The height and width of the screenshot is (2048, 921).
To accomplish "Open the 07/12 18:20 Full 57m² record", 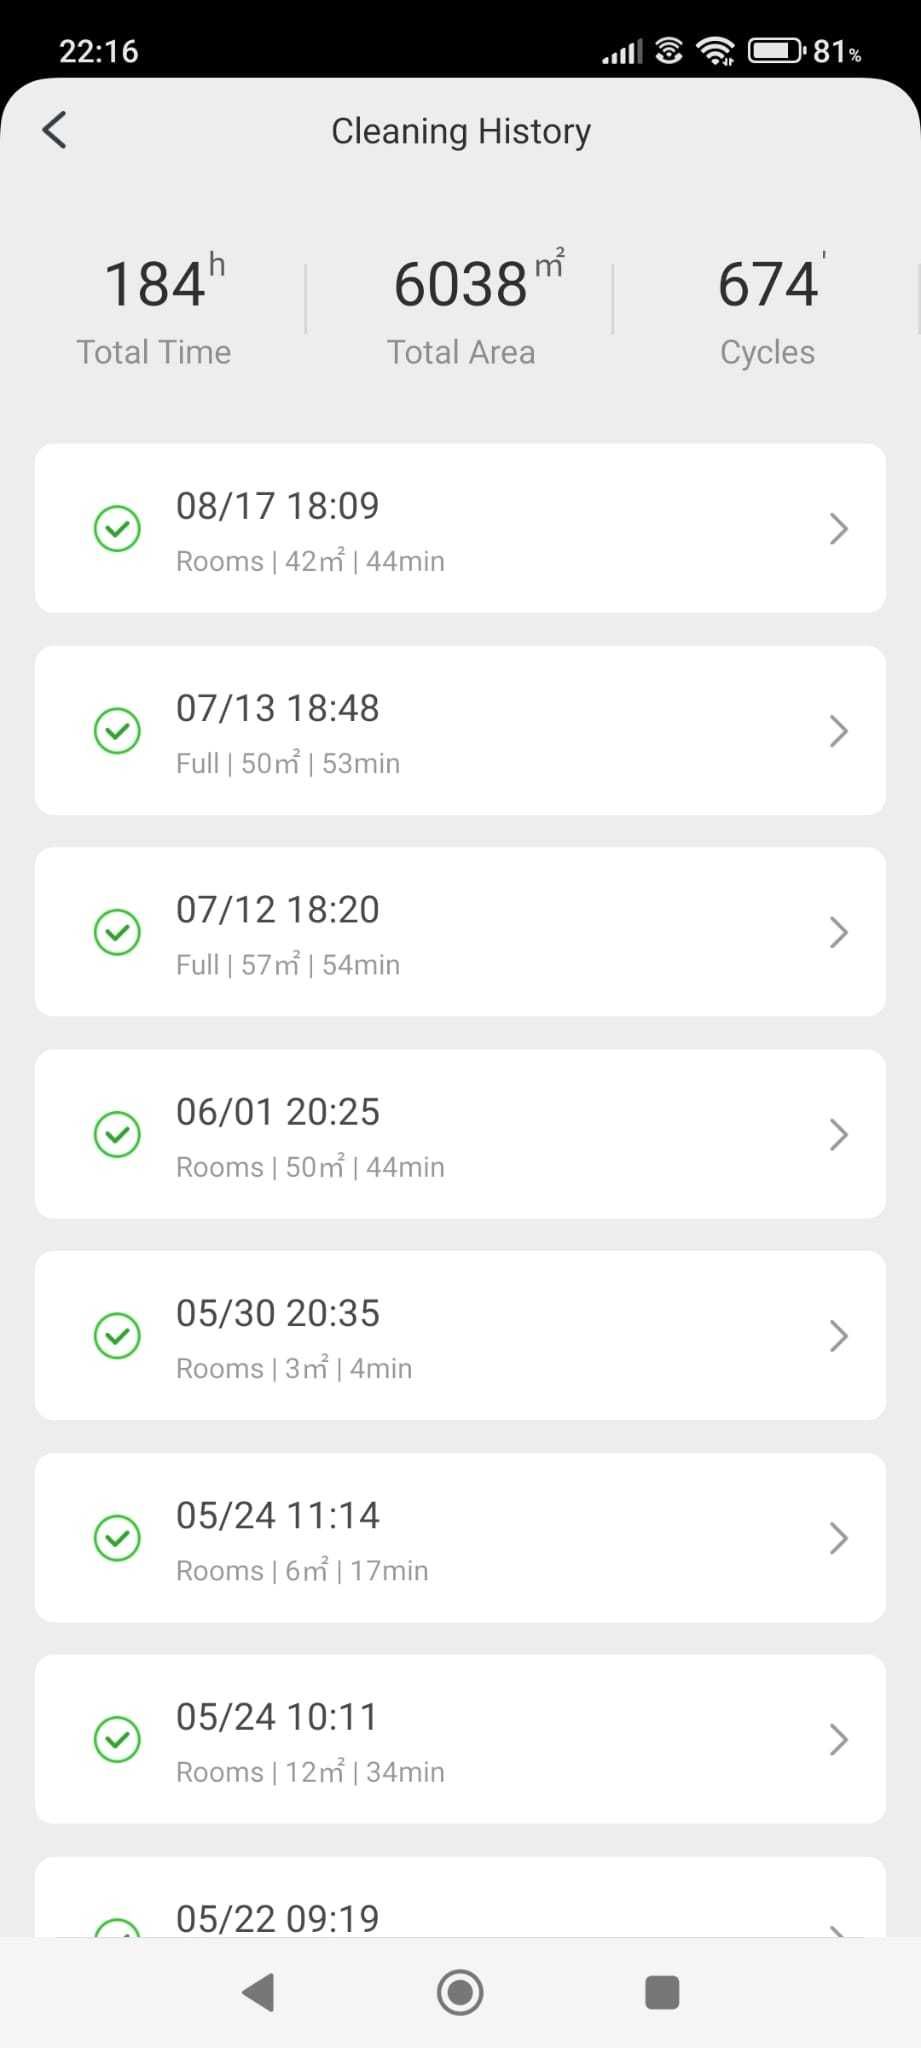I will [x=460, y=933].
